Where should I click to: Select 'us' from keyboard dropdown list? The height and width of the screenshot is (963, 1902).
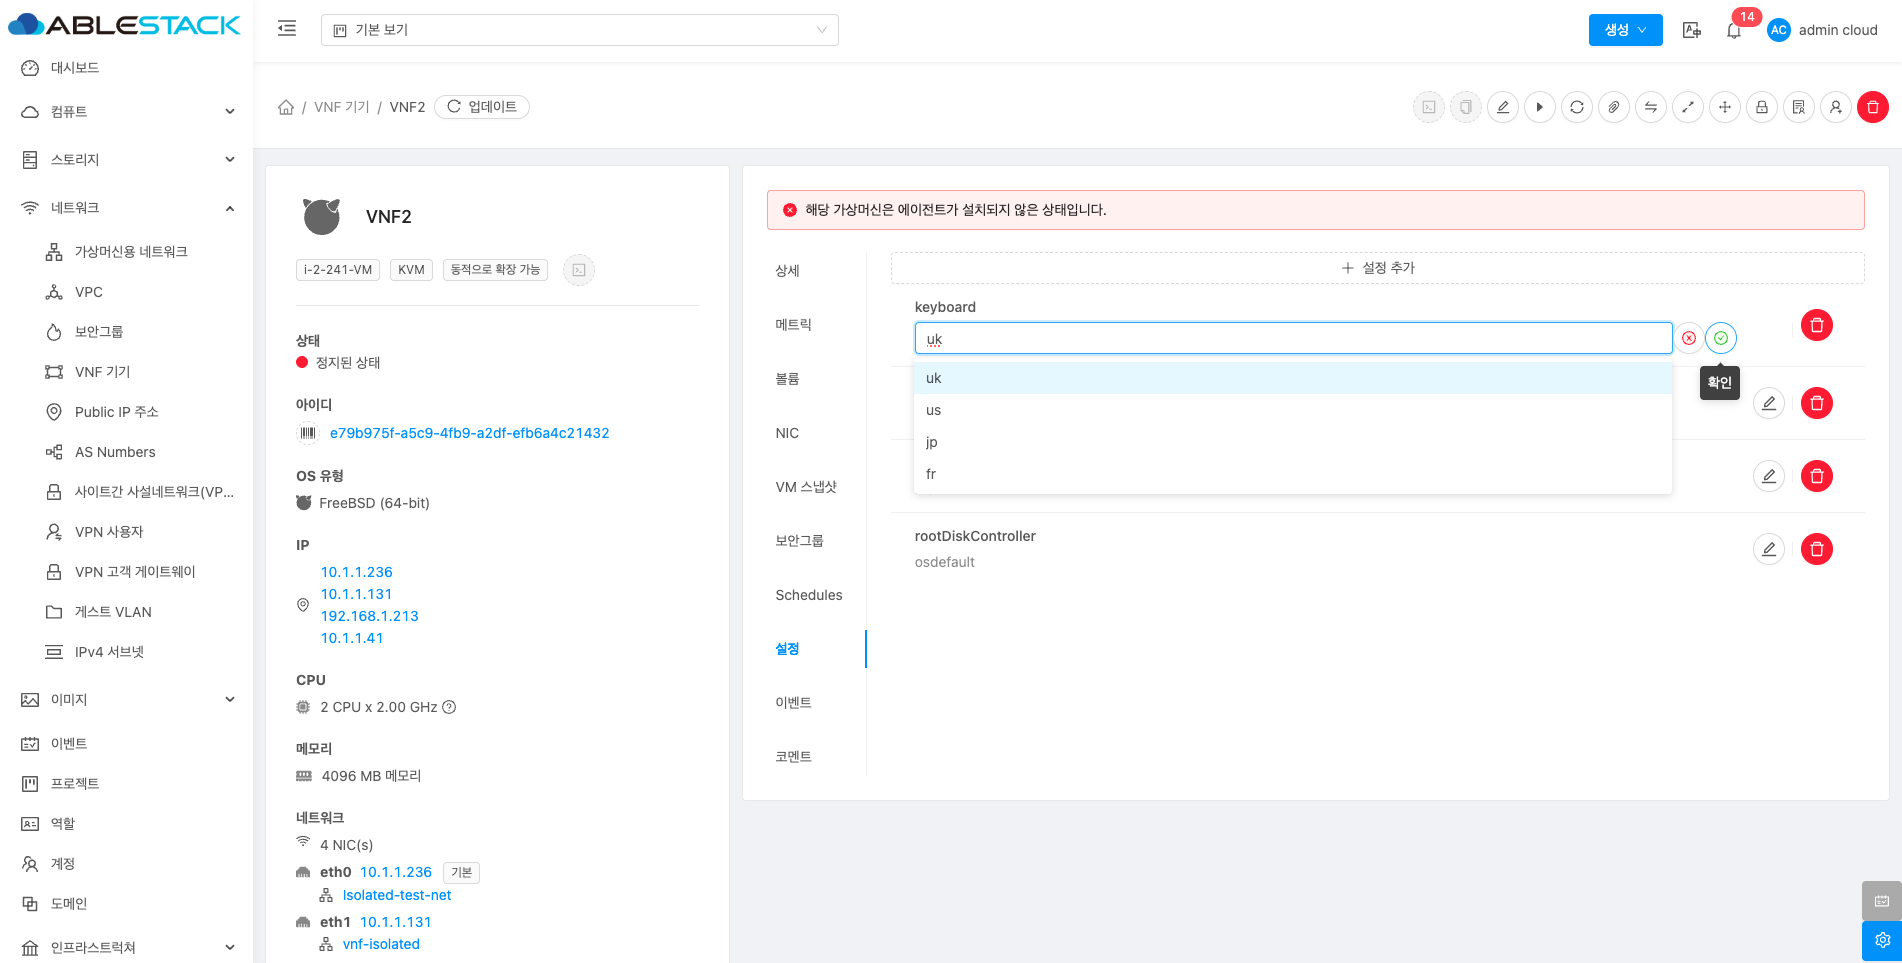pos(933,410)
